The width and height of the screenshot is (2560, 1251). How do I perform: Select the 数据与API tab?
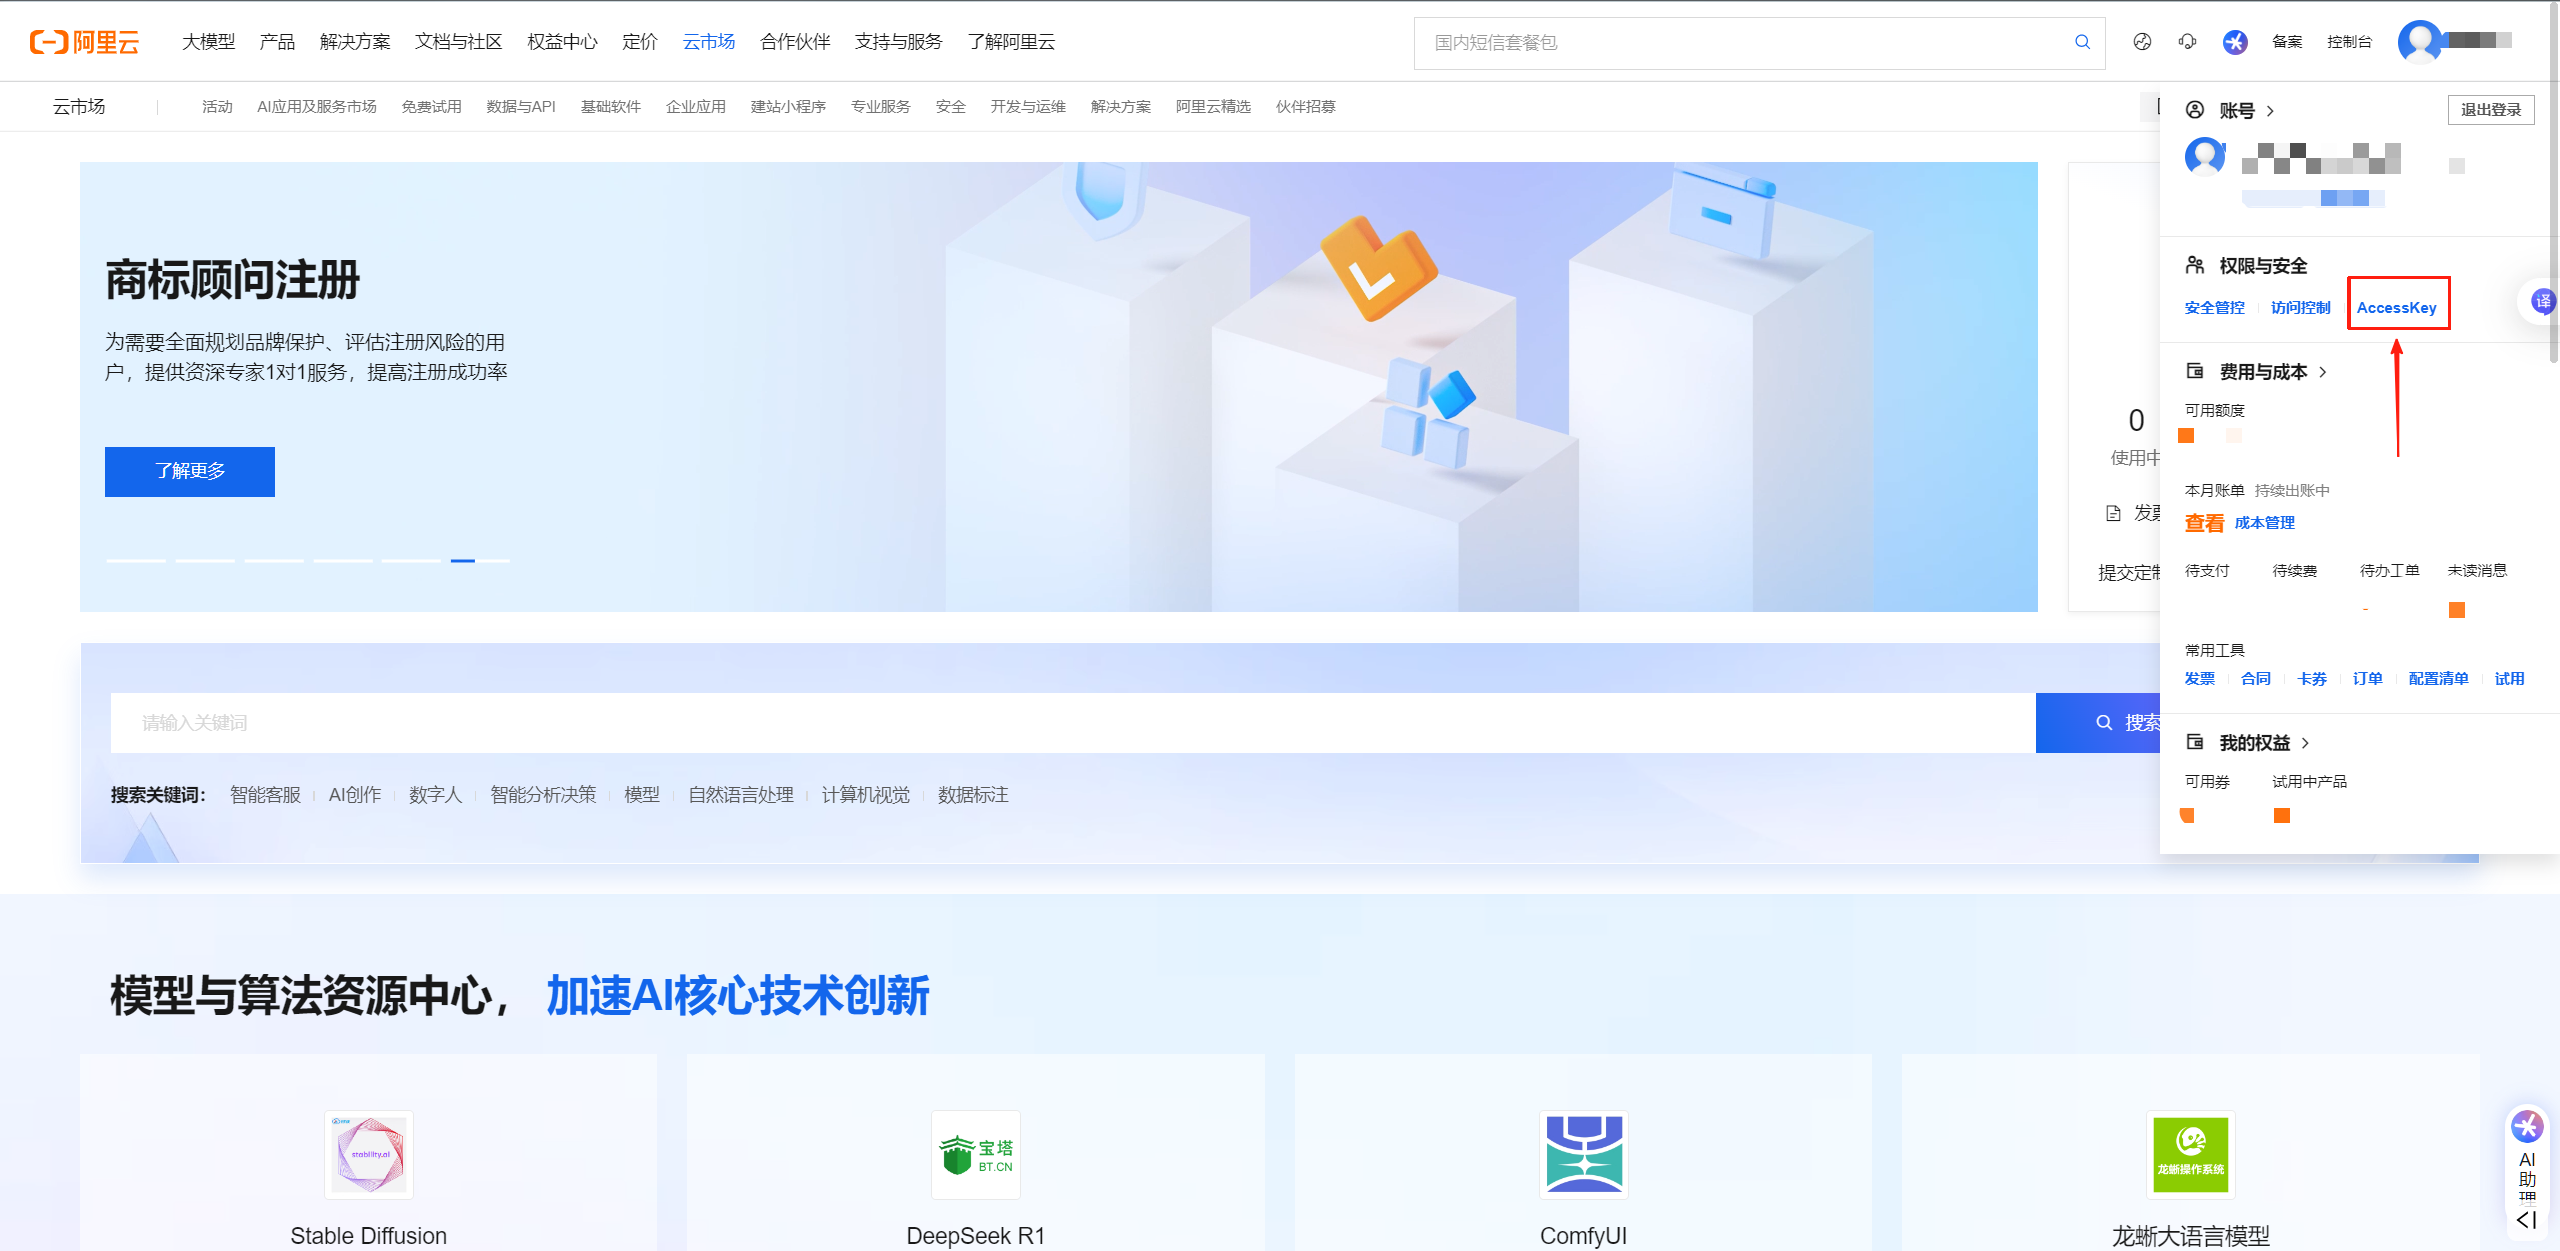(521, 107)
